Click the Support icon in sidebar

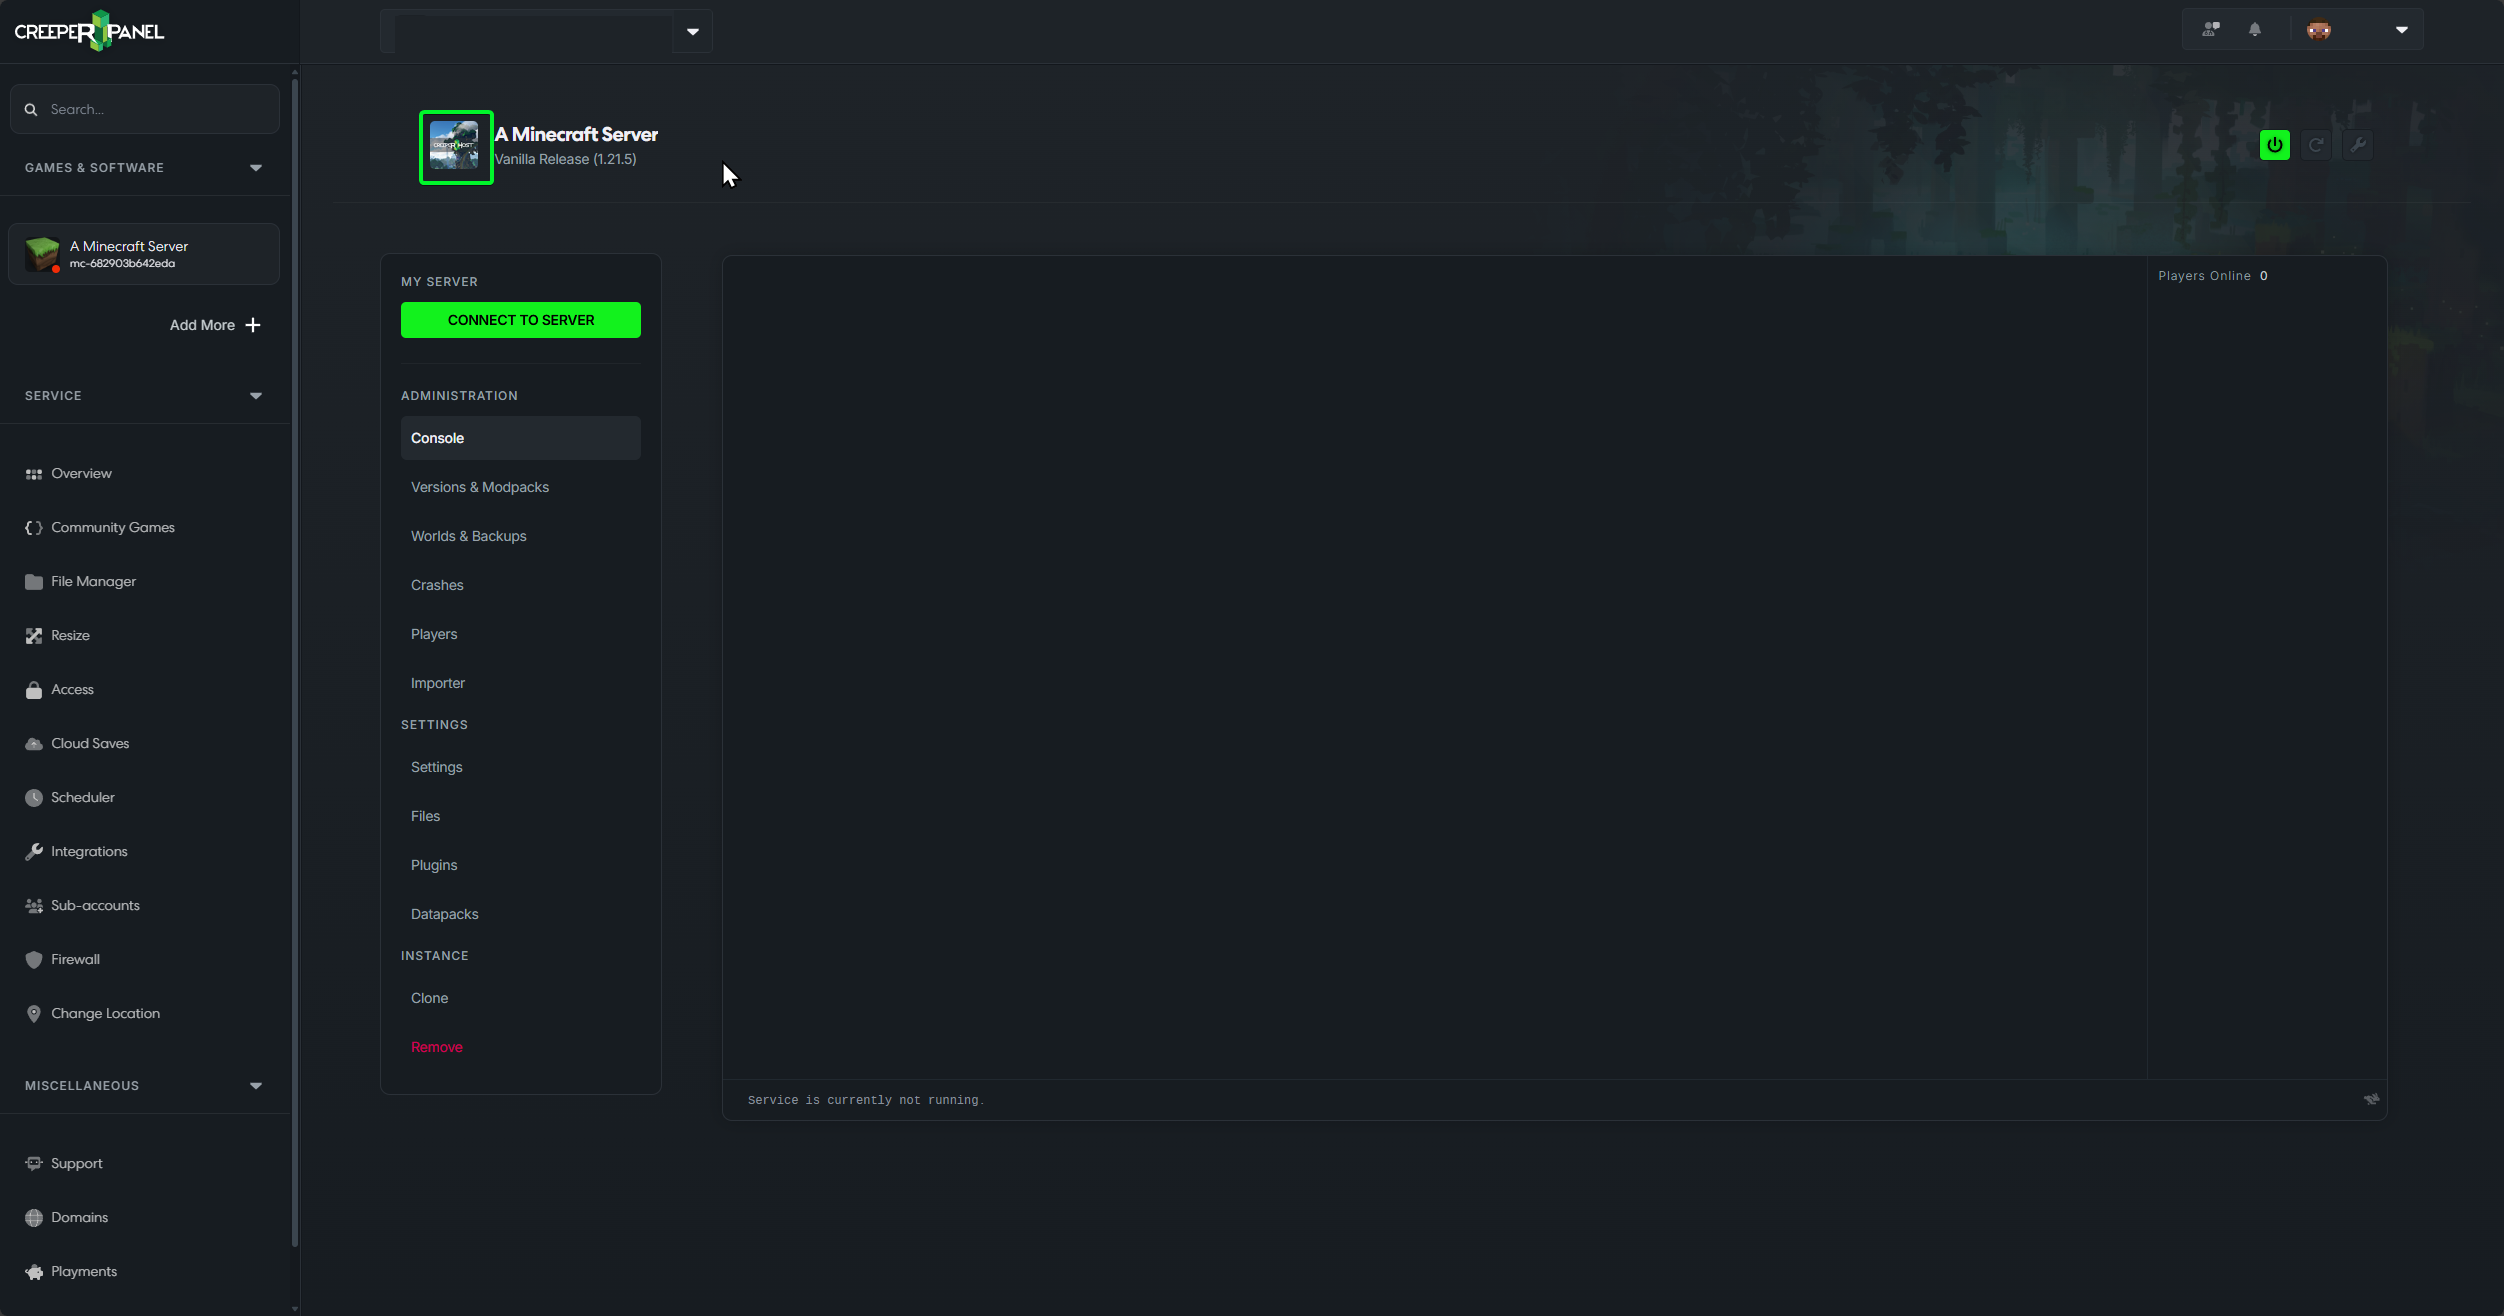click(x=34, y=1164)
